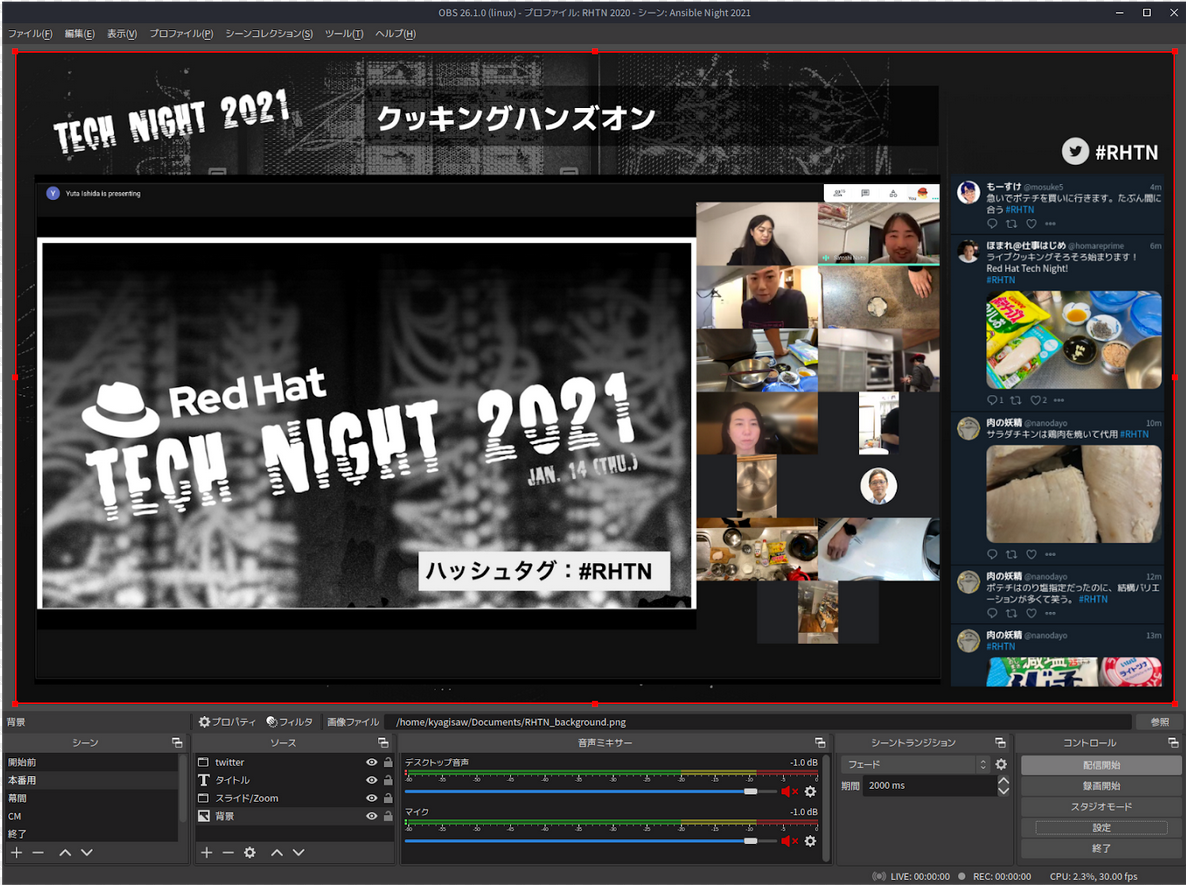Image resolution: width=1186 pixels, height=885 pixels.
Task: Open the 表示(V) menu
Action: pos(122,33)
